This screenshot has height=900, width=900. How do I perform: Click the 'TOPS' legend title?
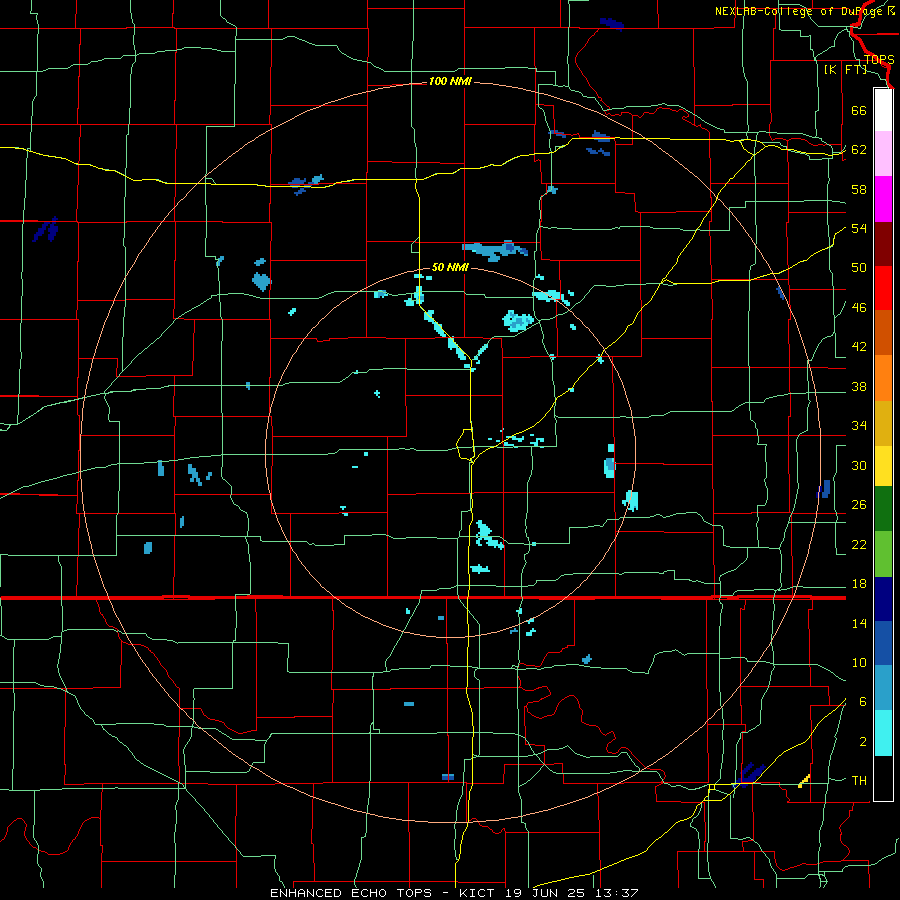pos(879,59)
